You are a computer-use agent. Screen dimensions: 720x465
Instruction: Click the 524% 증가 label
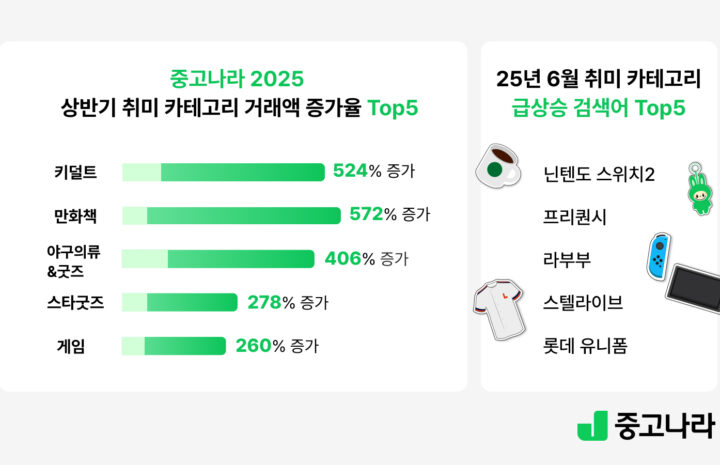tap(374, 171)
